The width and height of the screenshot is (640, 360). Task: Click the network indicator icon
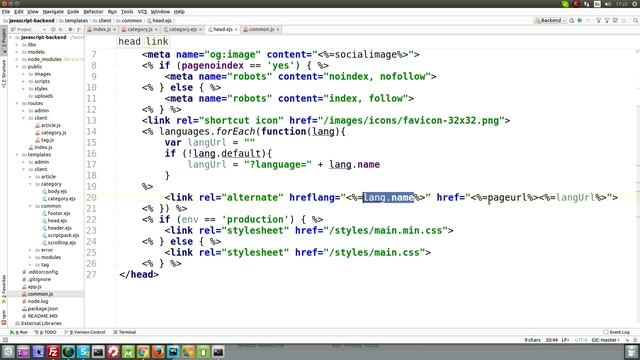587,4
